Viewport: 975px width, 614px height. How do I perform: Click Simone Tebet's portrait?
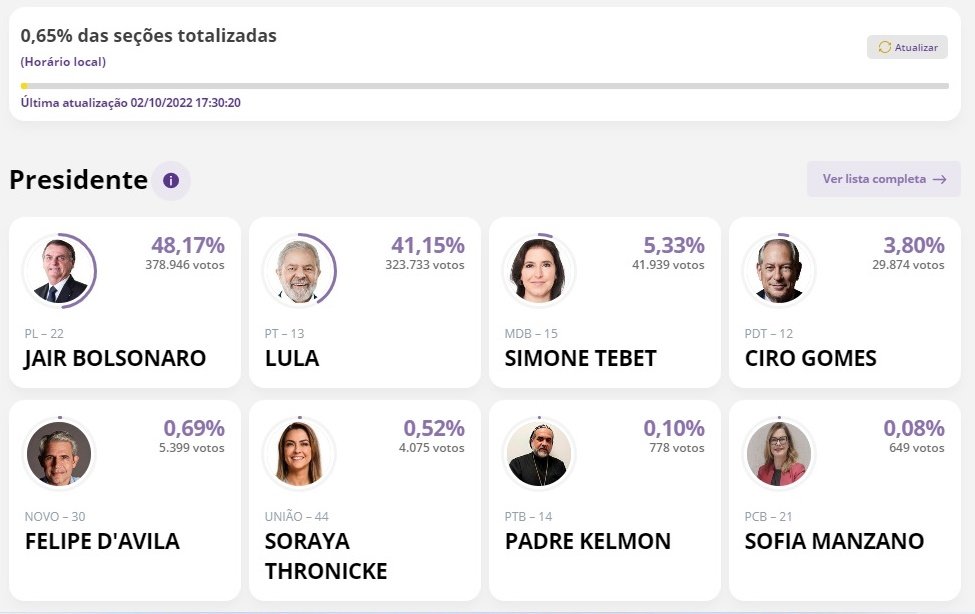coord(540,271)
